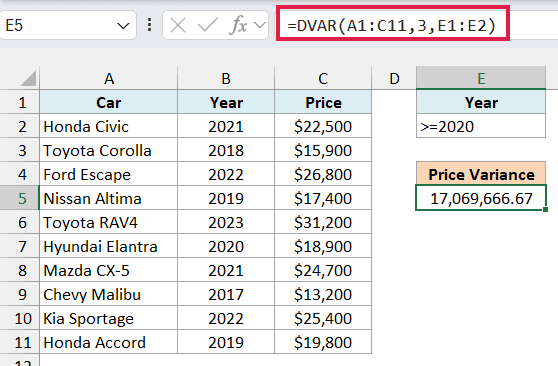Select row 2 header
The image size is (558, 366).
coord(20,126)
